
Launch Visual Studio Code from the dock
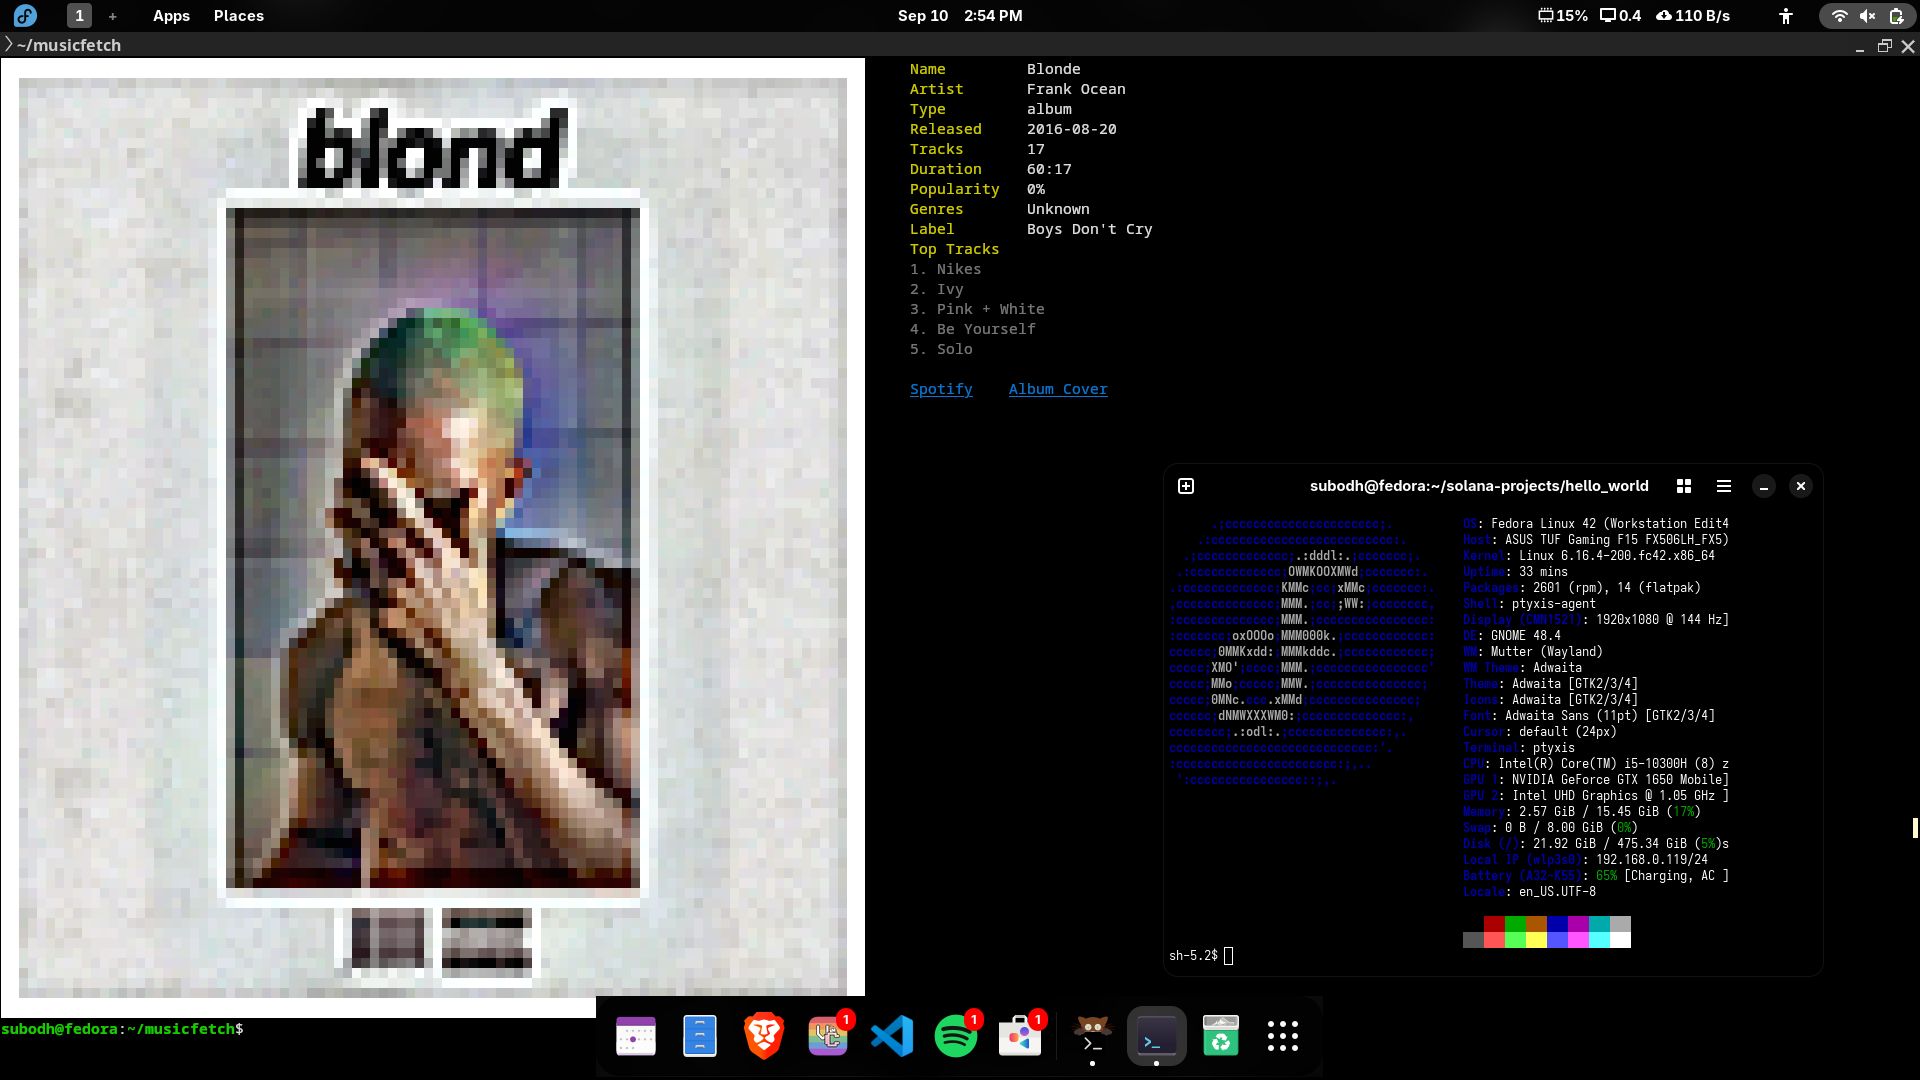pos(892,1036)
